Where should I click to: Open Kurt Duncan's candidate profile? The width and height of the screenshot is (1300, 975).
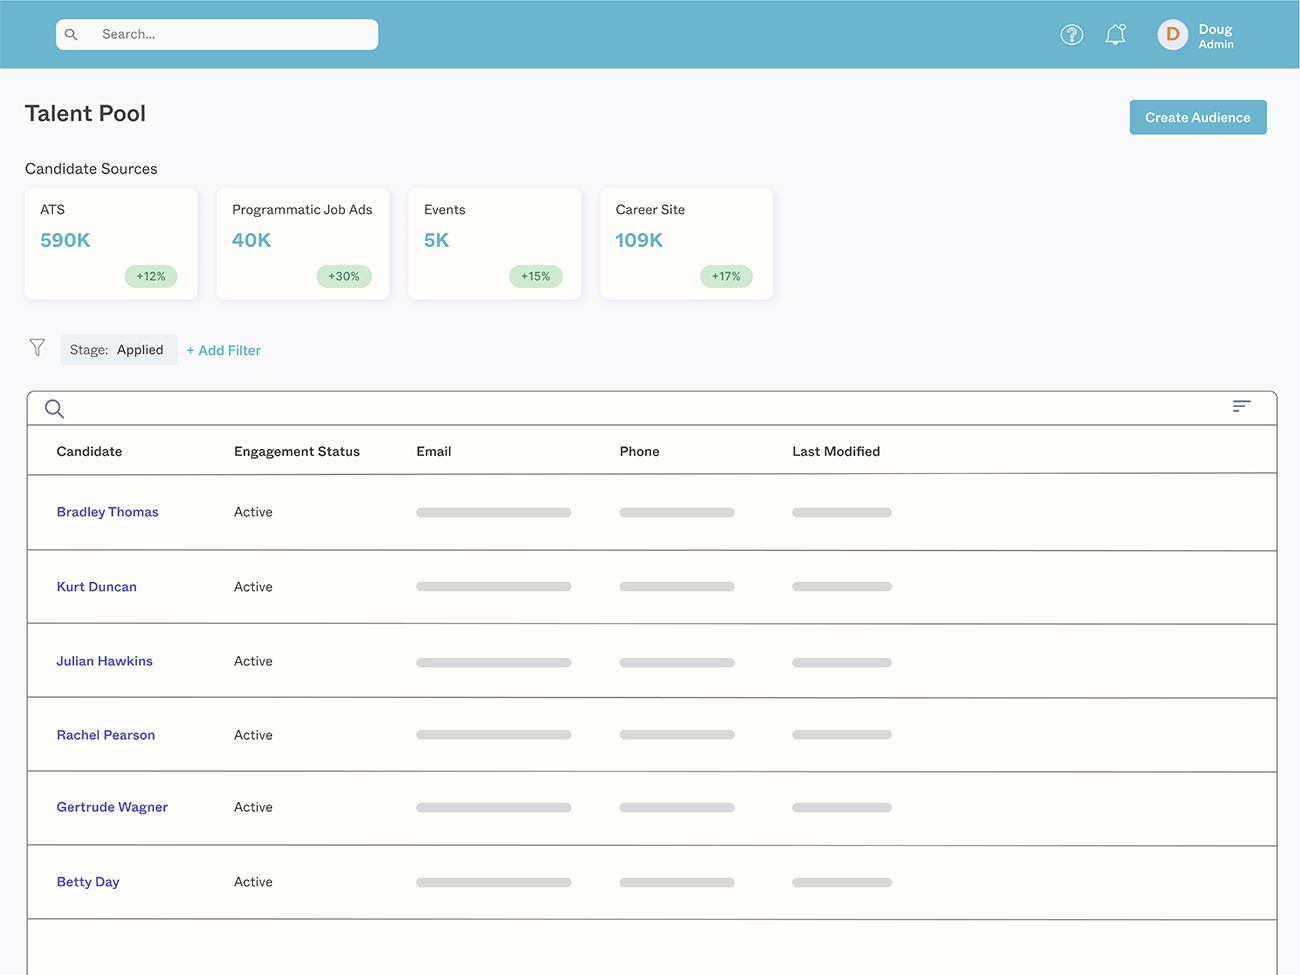(x=97, y=587)
